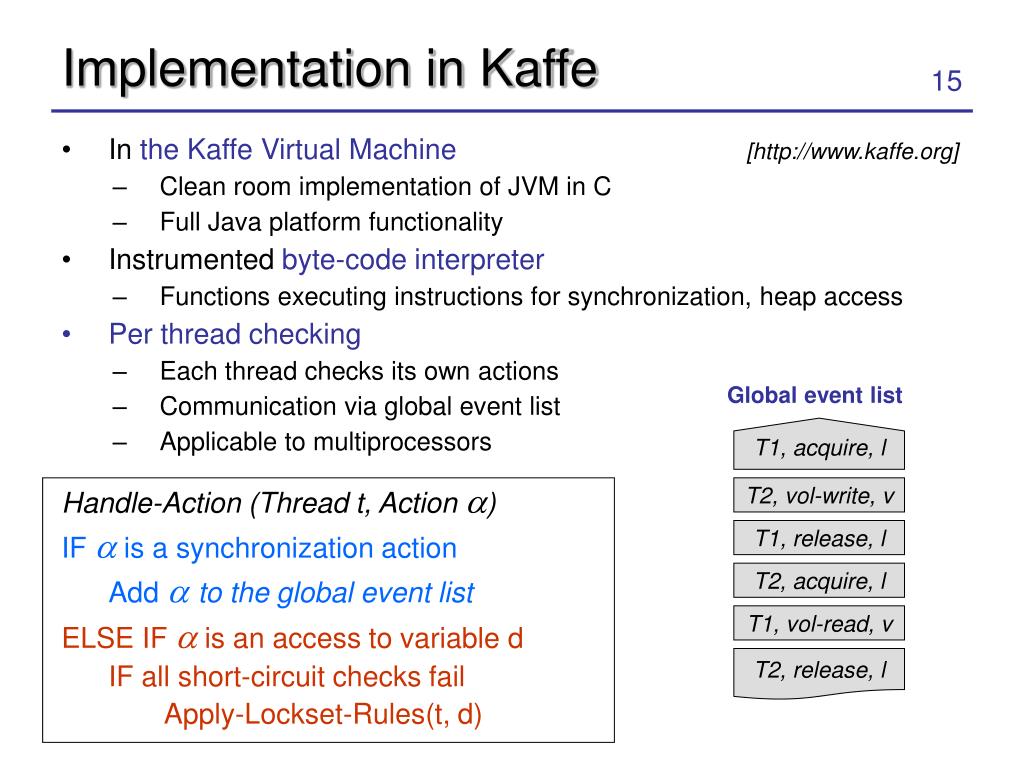Select 'Each thread checks its own actions'

point(359,371)
